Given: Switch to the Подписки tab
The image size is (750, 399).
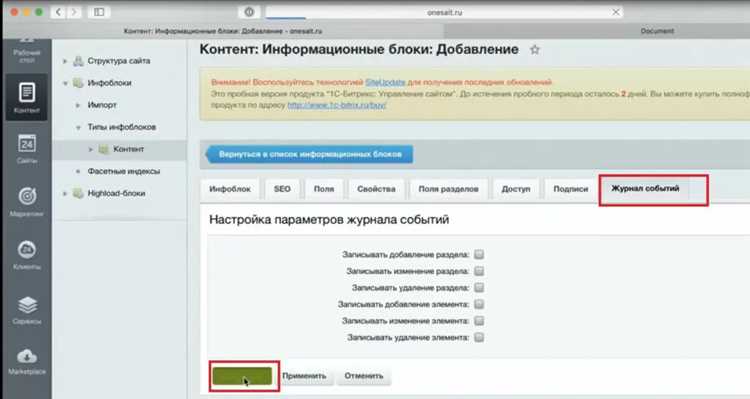Looking at the screenshot, I should pos(571,189).
